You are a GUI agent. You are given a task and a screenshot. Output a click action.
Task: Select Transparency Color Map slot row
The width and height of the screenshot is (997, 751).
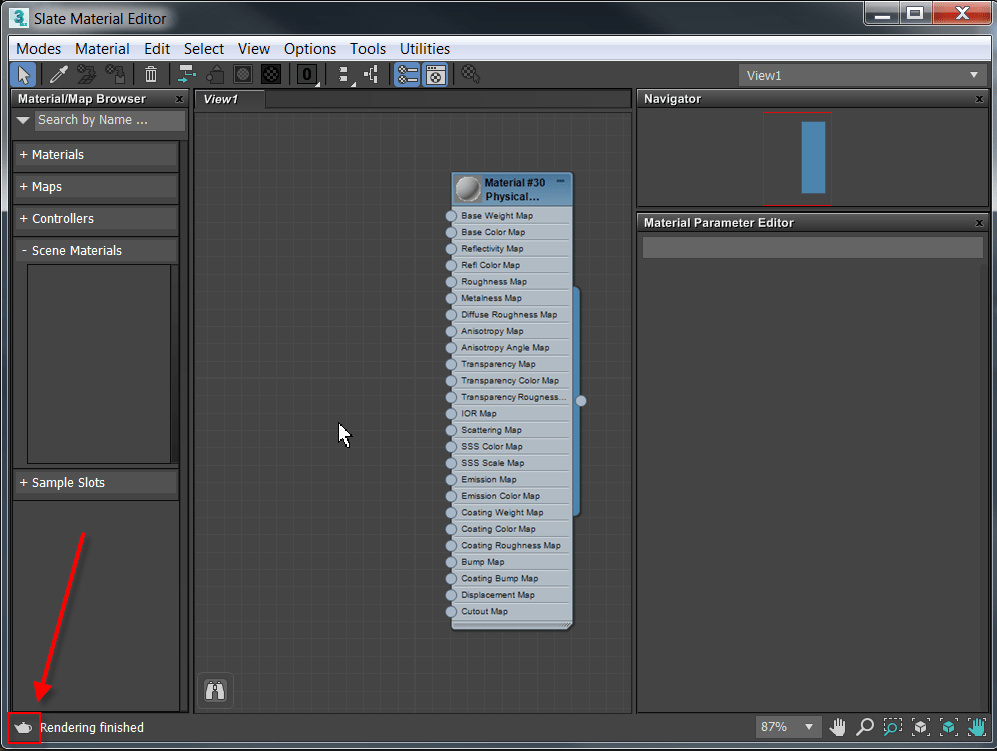coord(512,381)
